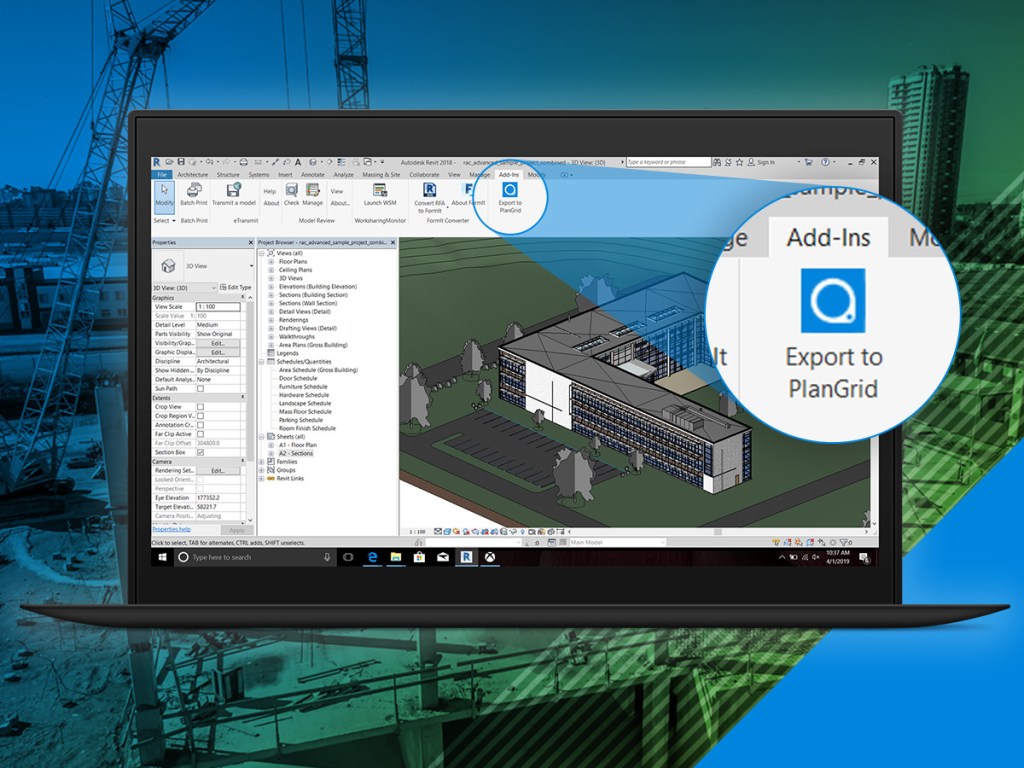This screenshot has height=768, width=1024.
Task: Open the File menu
Action: tap(162, 174)
